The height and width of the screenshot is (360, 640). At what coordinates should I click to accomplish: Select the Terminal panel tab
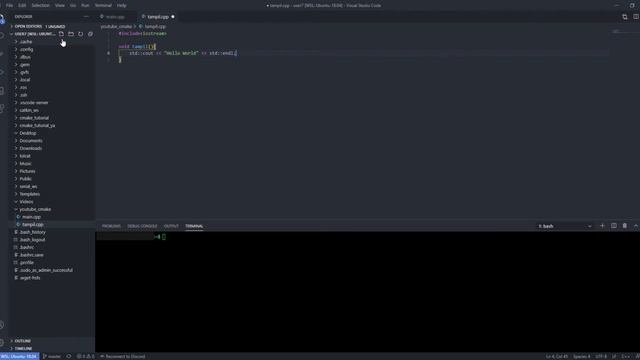point(194,226)
